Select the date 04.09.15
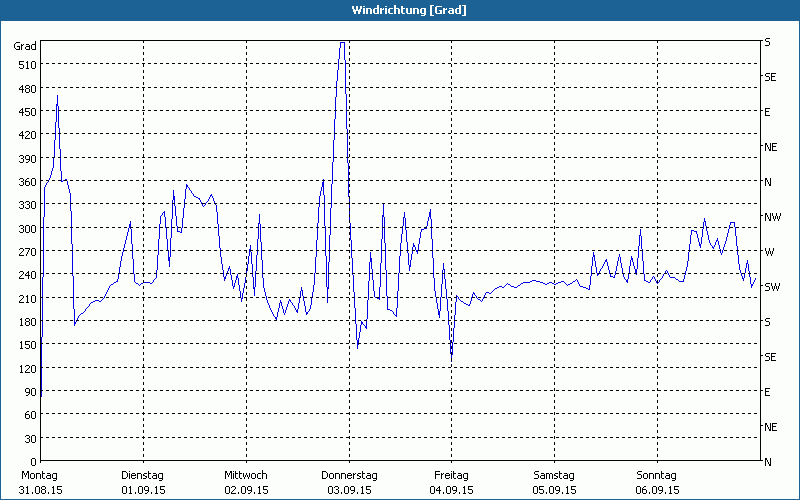Viewport: 800px width, 500px height. point(452,490)
